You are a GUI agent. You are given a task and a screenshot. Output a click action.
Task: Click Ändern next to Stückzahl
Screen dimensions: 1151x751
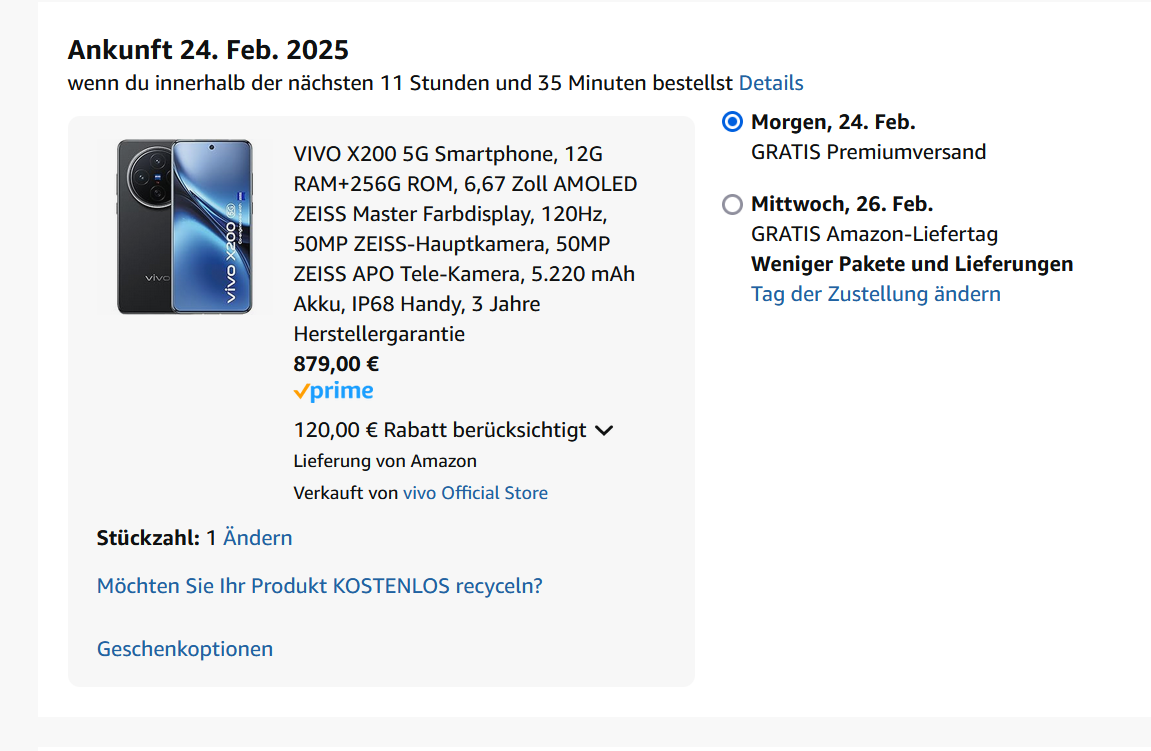(x=258, y=538)
